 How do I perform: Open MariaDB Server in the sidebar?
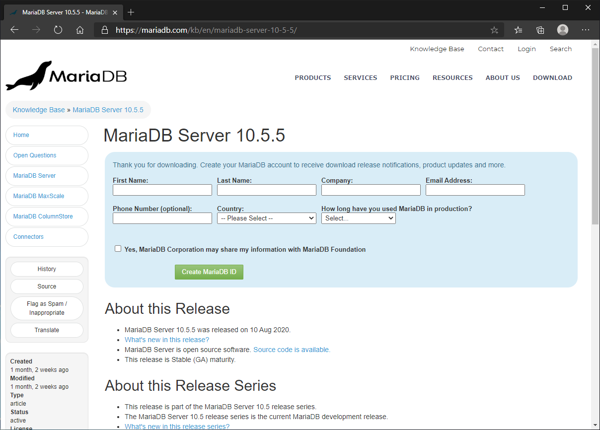(47, 176)
